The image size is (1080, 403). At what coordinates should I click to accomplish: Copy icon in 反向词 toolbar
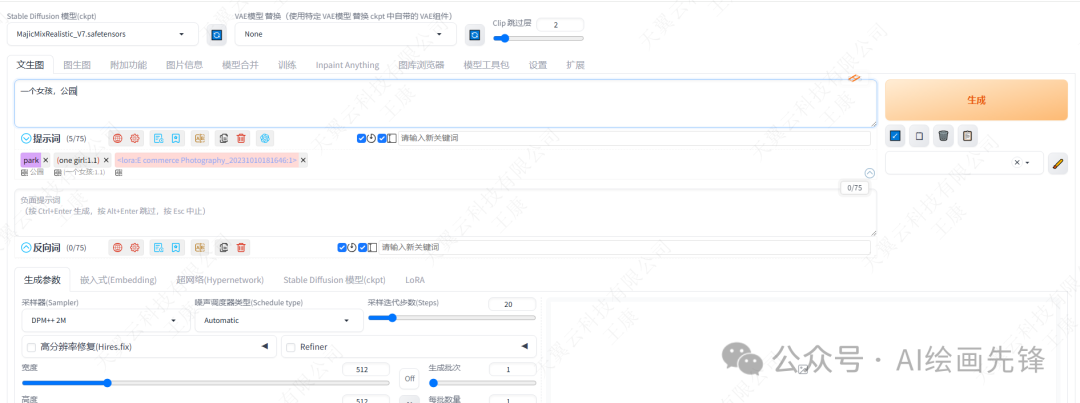click(224, 247)
